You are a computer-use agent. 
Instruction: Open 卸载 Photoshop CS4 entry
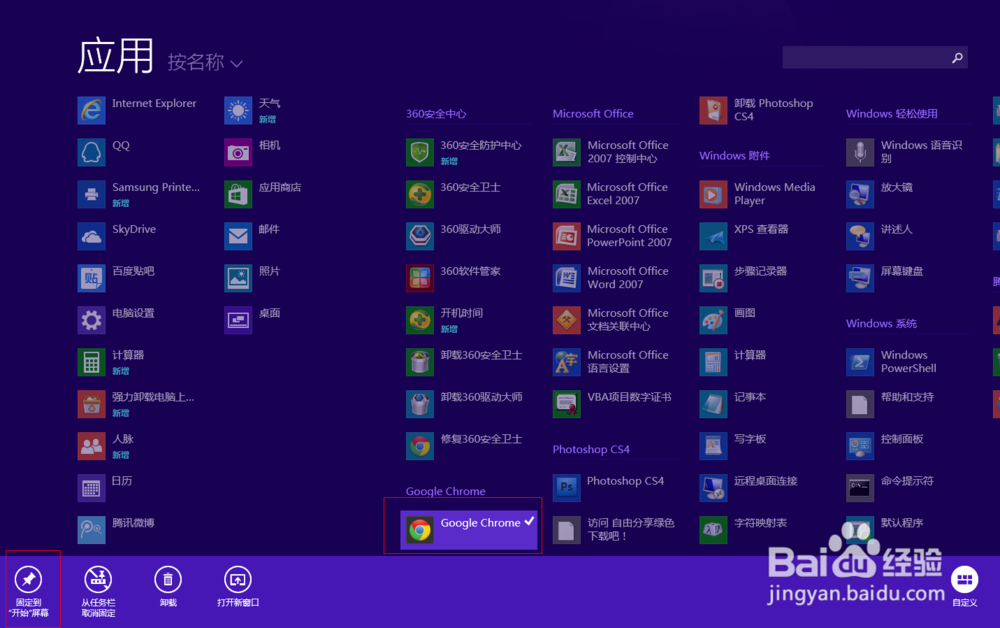(x=759, y=110)
